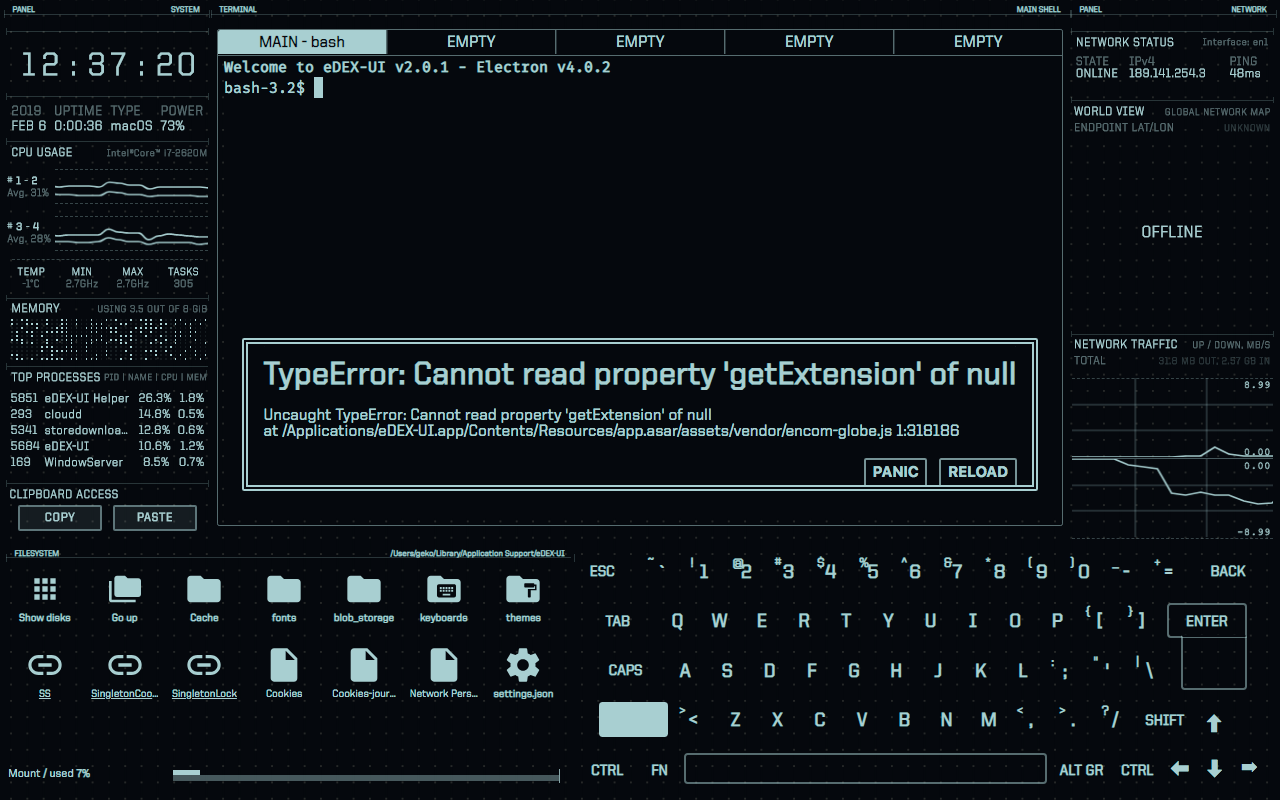
Task: Click the down arrow key on keyboard
Action: coord(1214,769)
